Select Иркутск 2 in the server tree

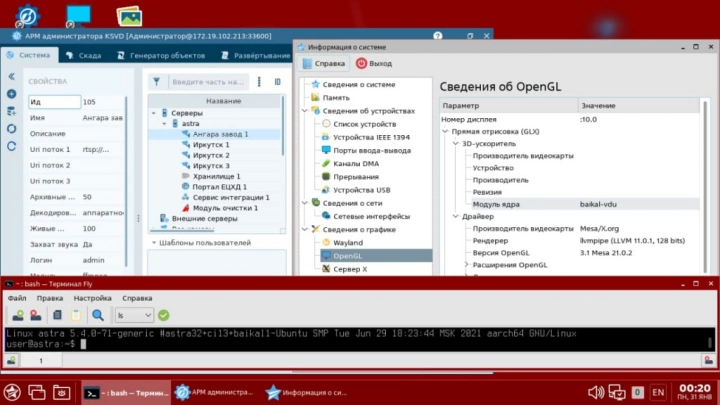211,155
